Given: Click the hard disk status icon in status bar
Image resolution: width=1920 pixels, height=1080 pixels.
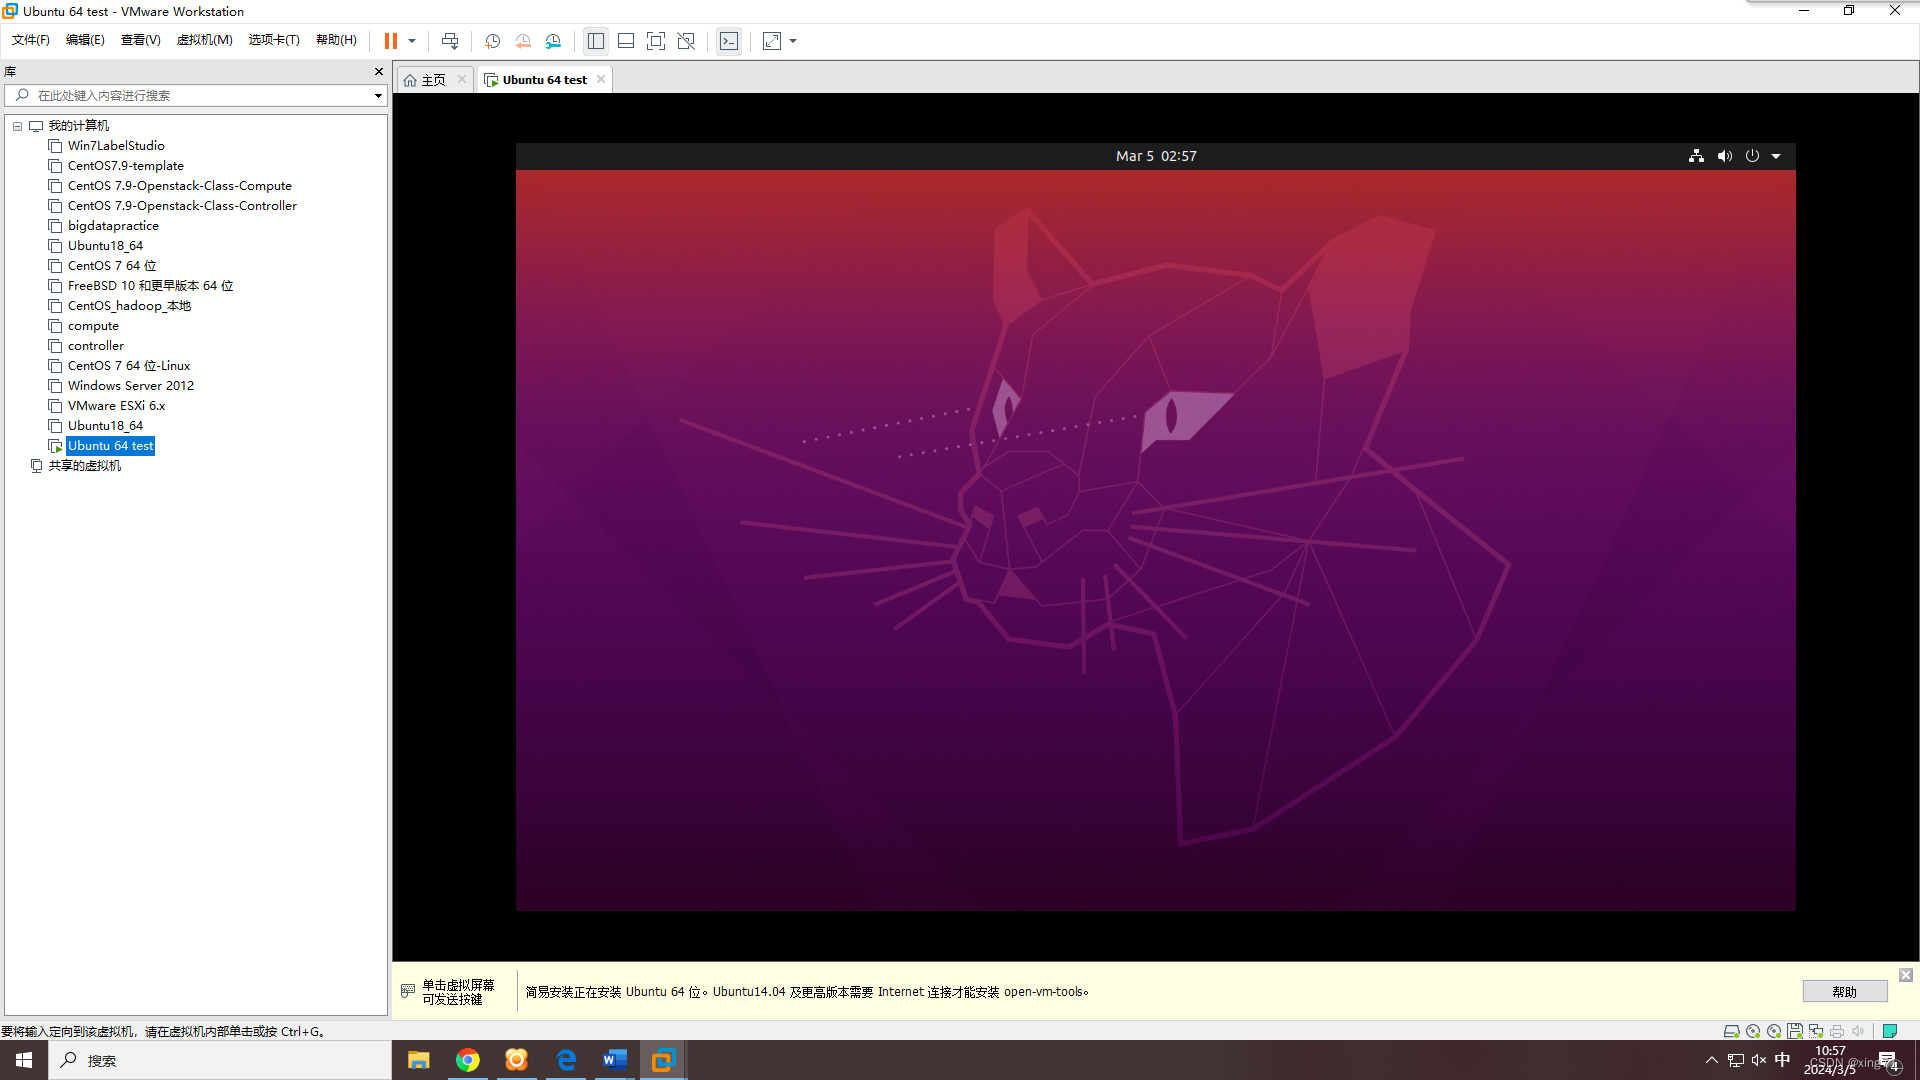Looking at the screenshot, I should pos(1732,1031).
